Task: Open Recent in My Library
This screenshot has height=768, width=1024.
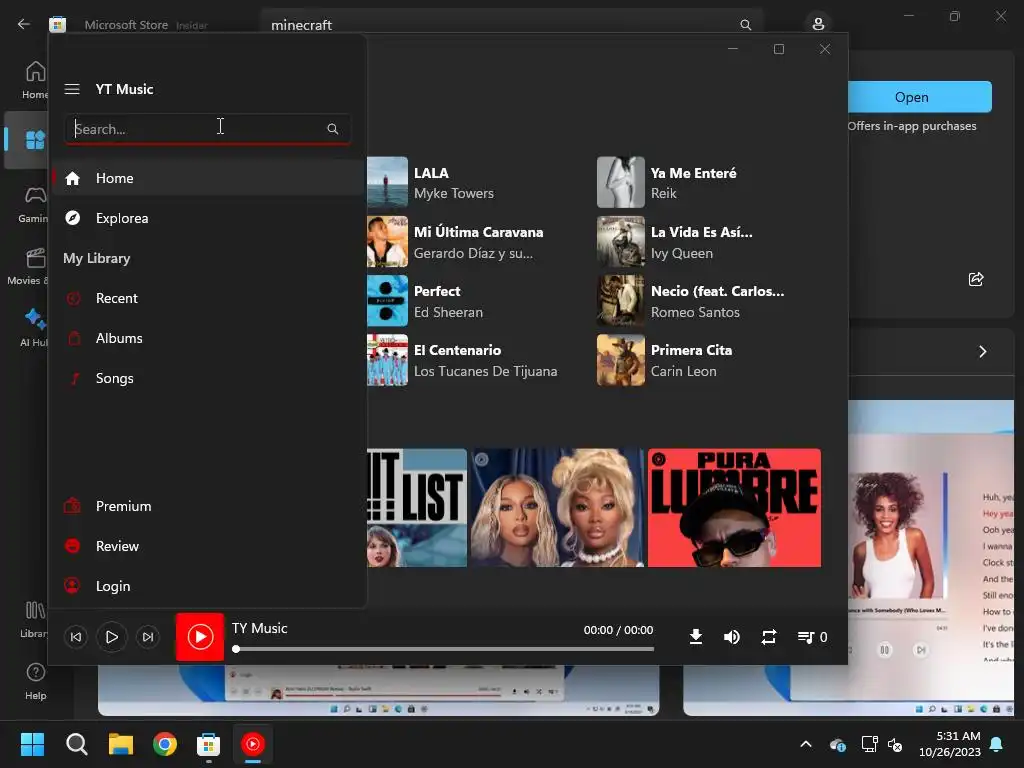Action: (x=208, y=298)
